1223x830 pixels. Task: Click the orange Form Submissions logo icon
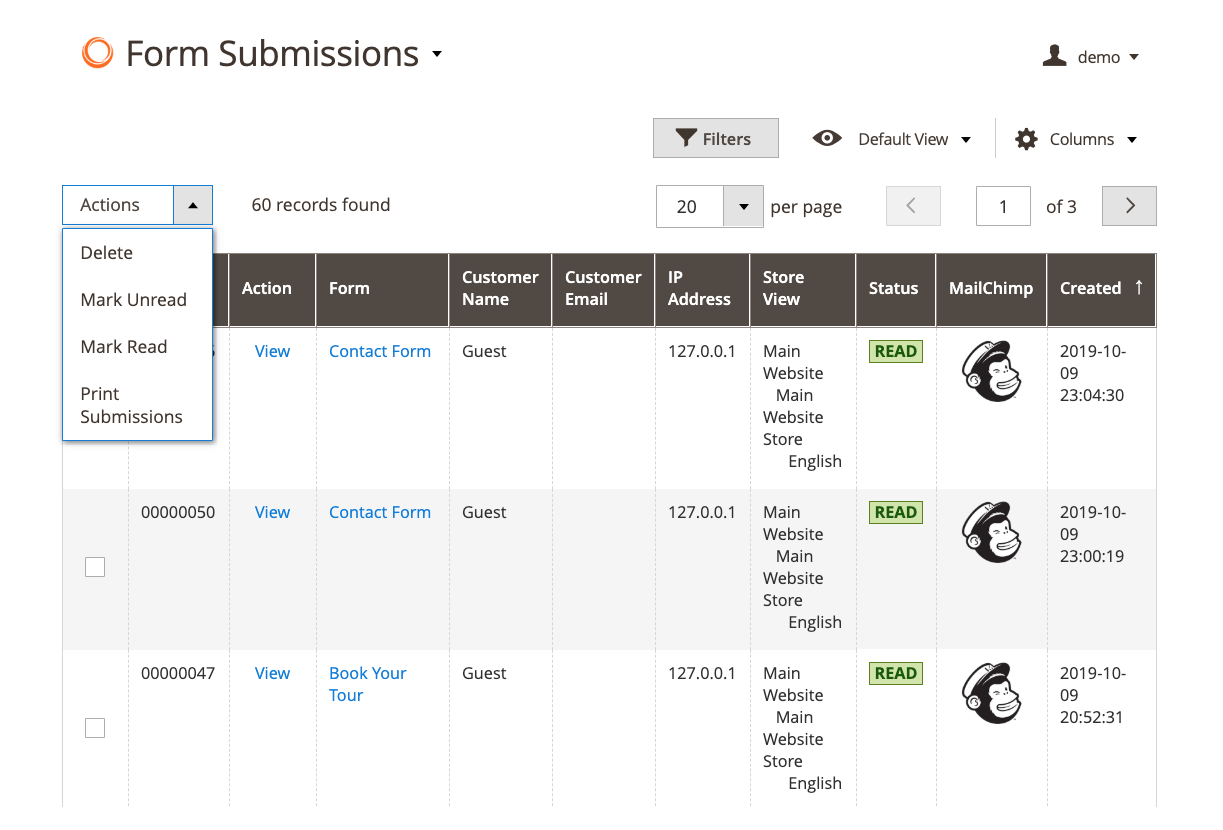(x=97, y=53)
